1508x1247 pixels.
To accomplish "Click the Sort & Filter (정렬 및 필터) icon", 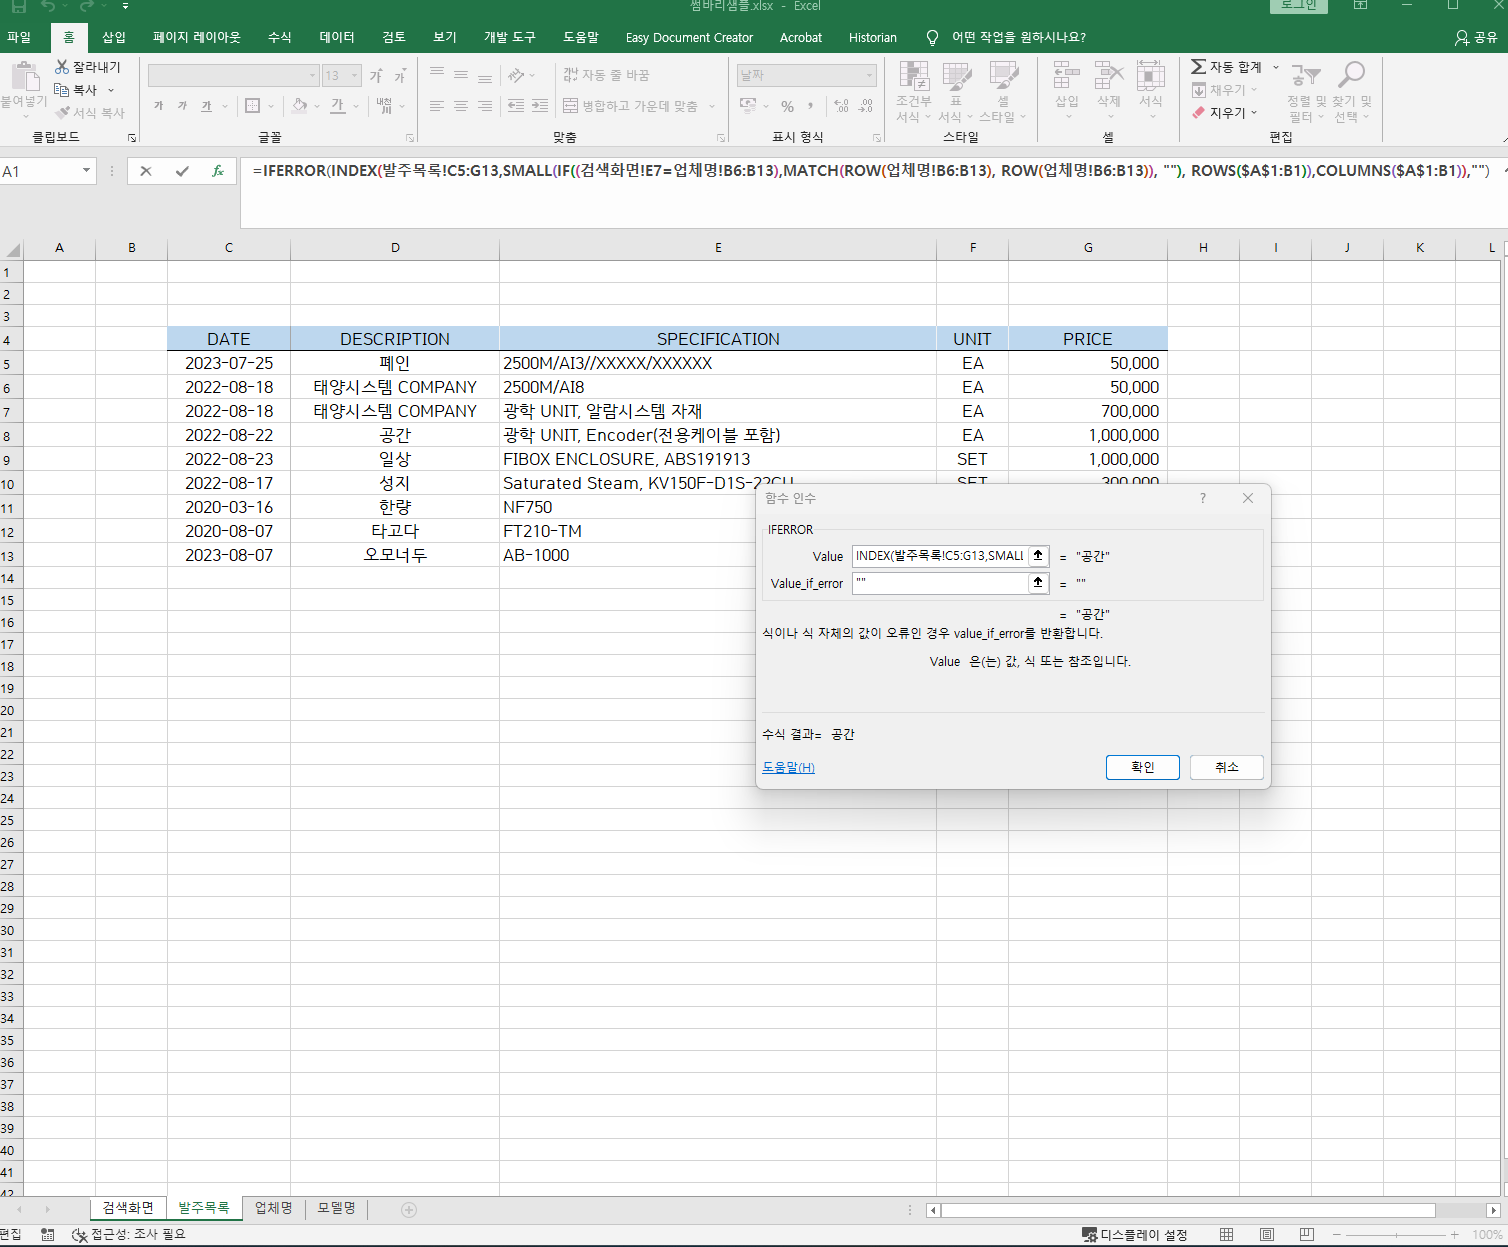I will pyautogui.click(x=1305, y=76).
